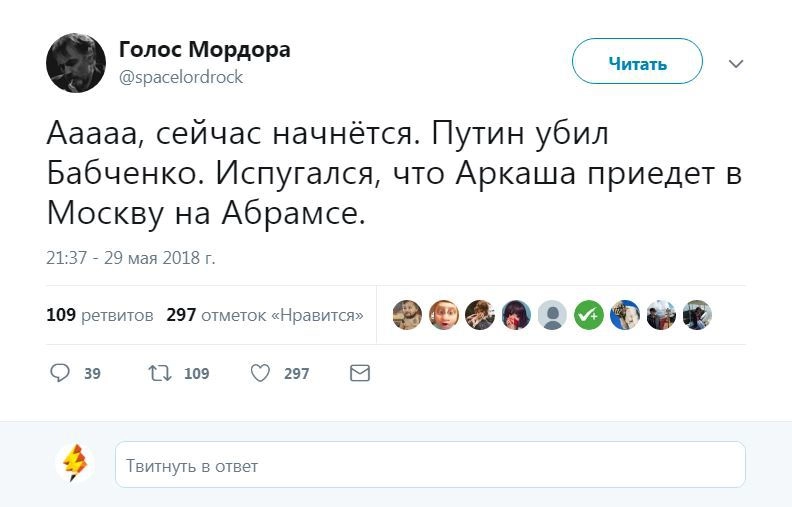
Task: Retweet this tweet via the arrows icon
Action: click(x=159, y=373)
